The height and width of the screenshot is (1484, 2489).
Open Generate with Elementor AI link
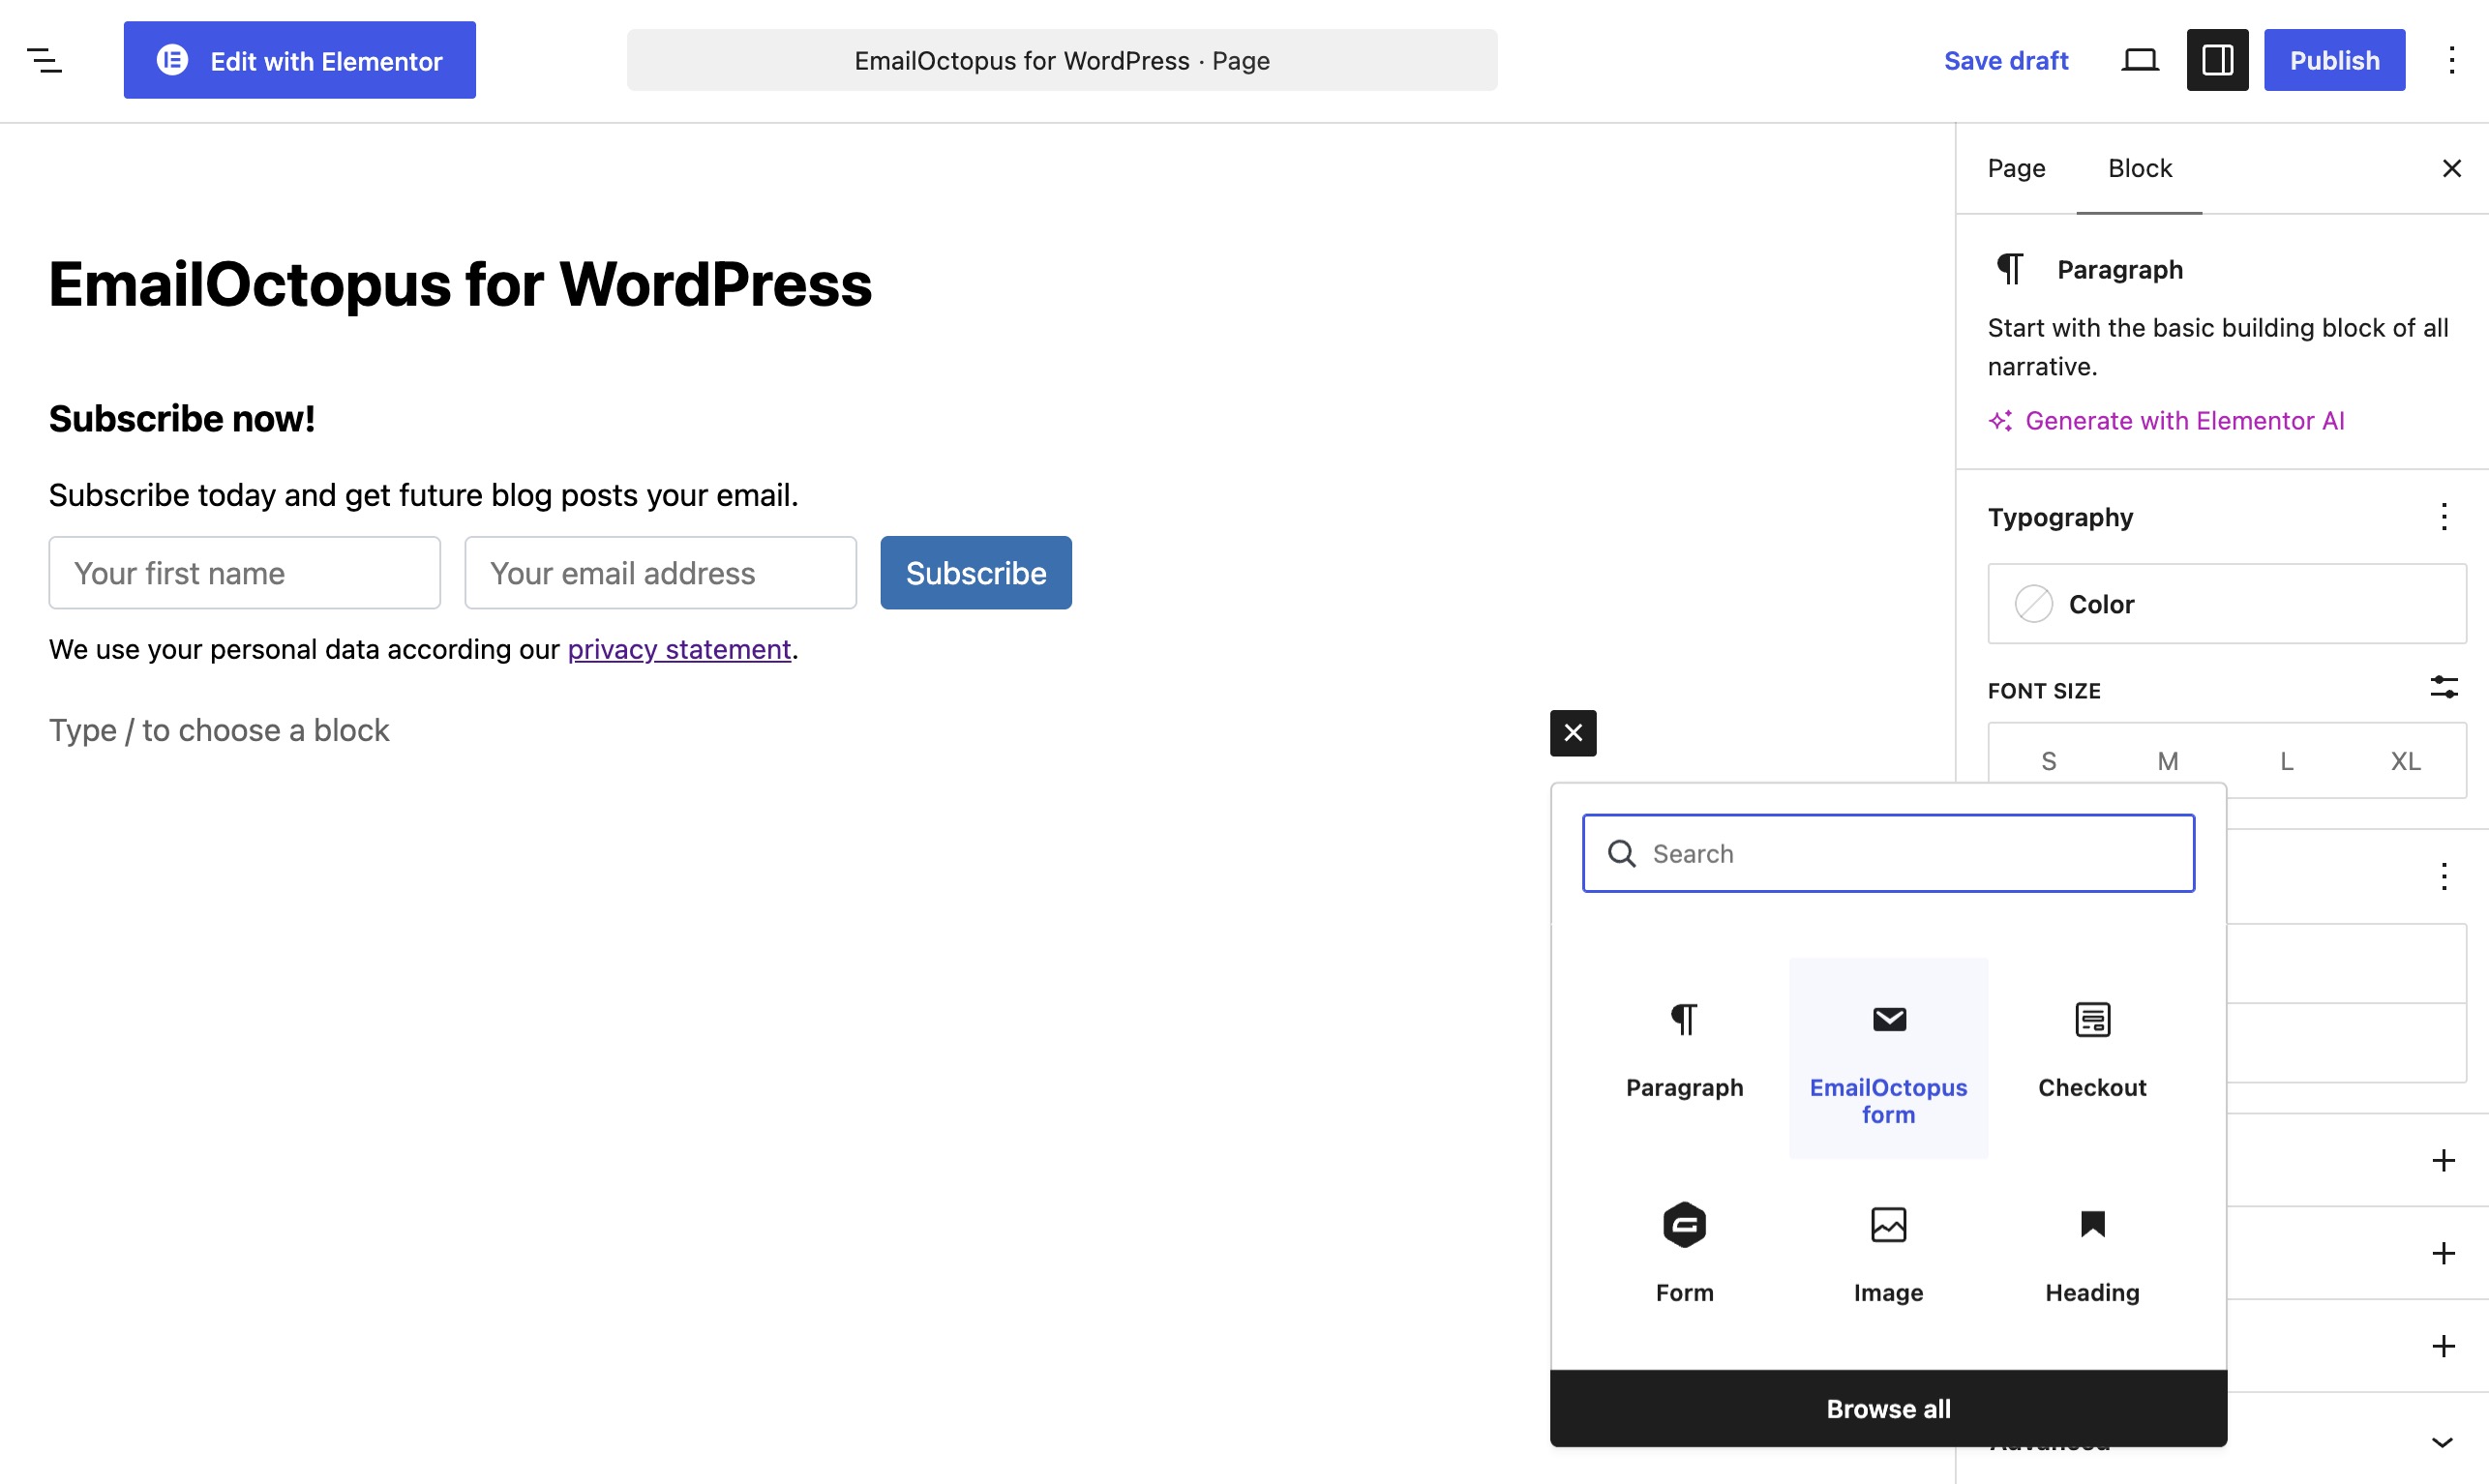2166,421
